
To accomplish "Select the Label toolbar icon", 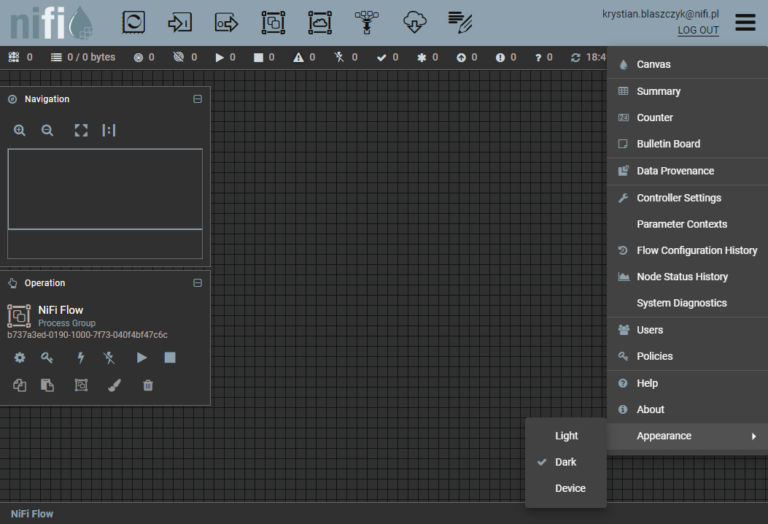I will [460, 23].
